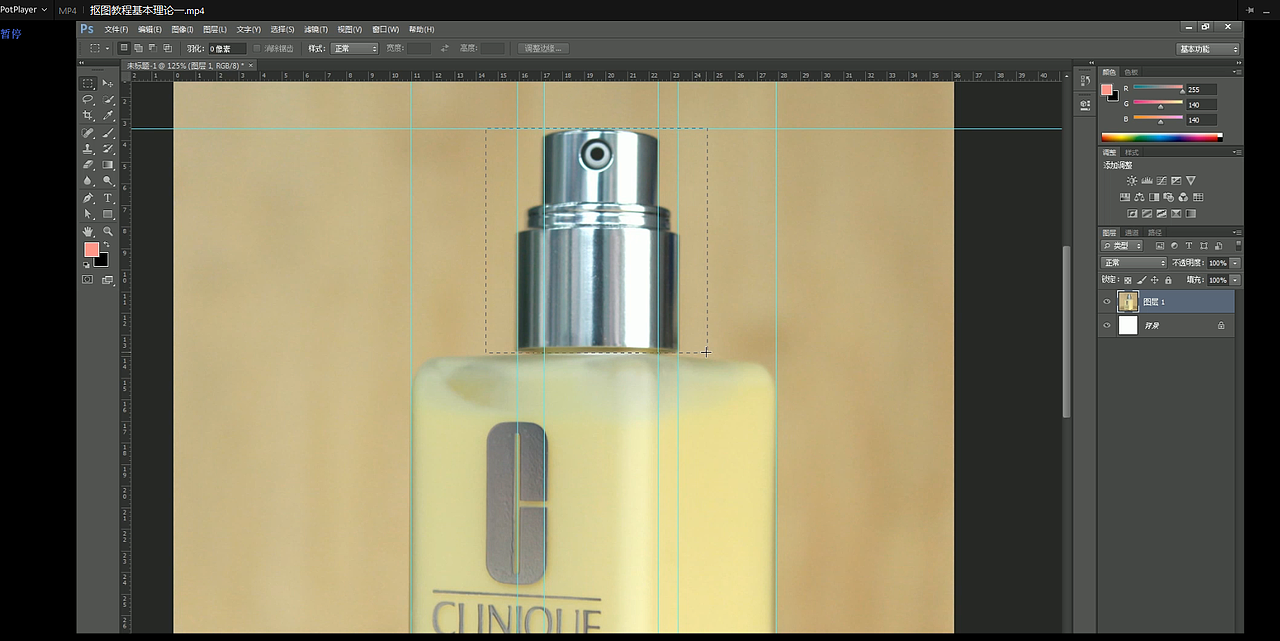1280x641 pixels.
Task: Expand the 填充 fill slider arrow
Action: pos(1236,280)
